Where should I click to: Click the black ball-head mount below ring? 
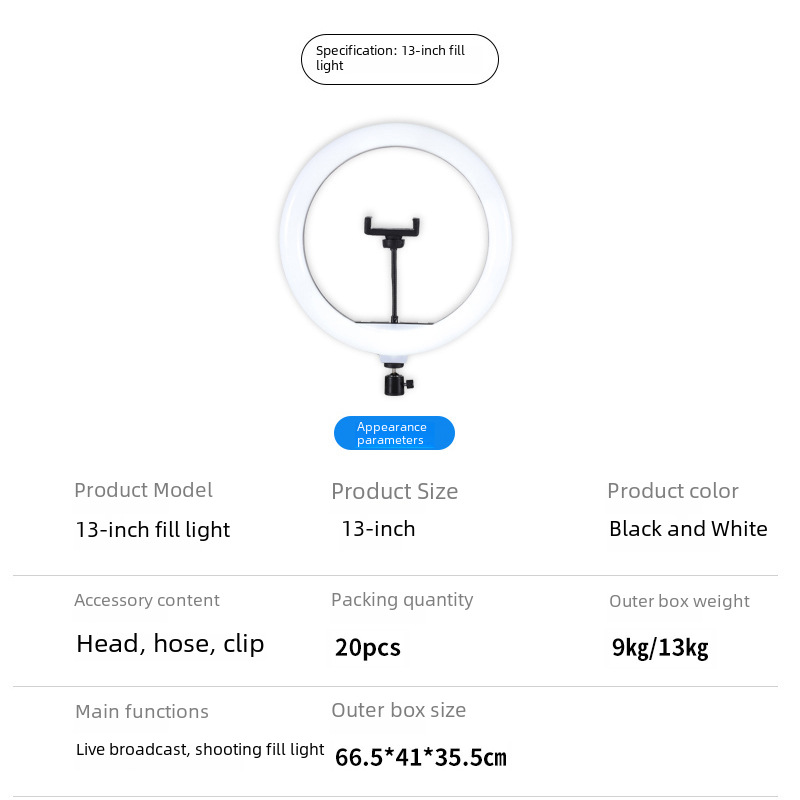(396, 382)
